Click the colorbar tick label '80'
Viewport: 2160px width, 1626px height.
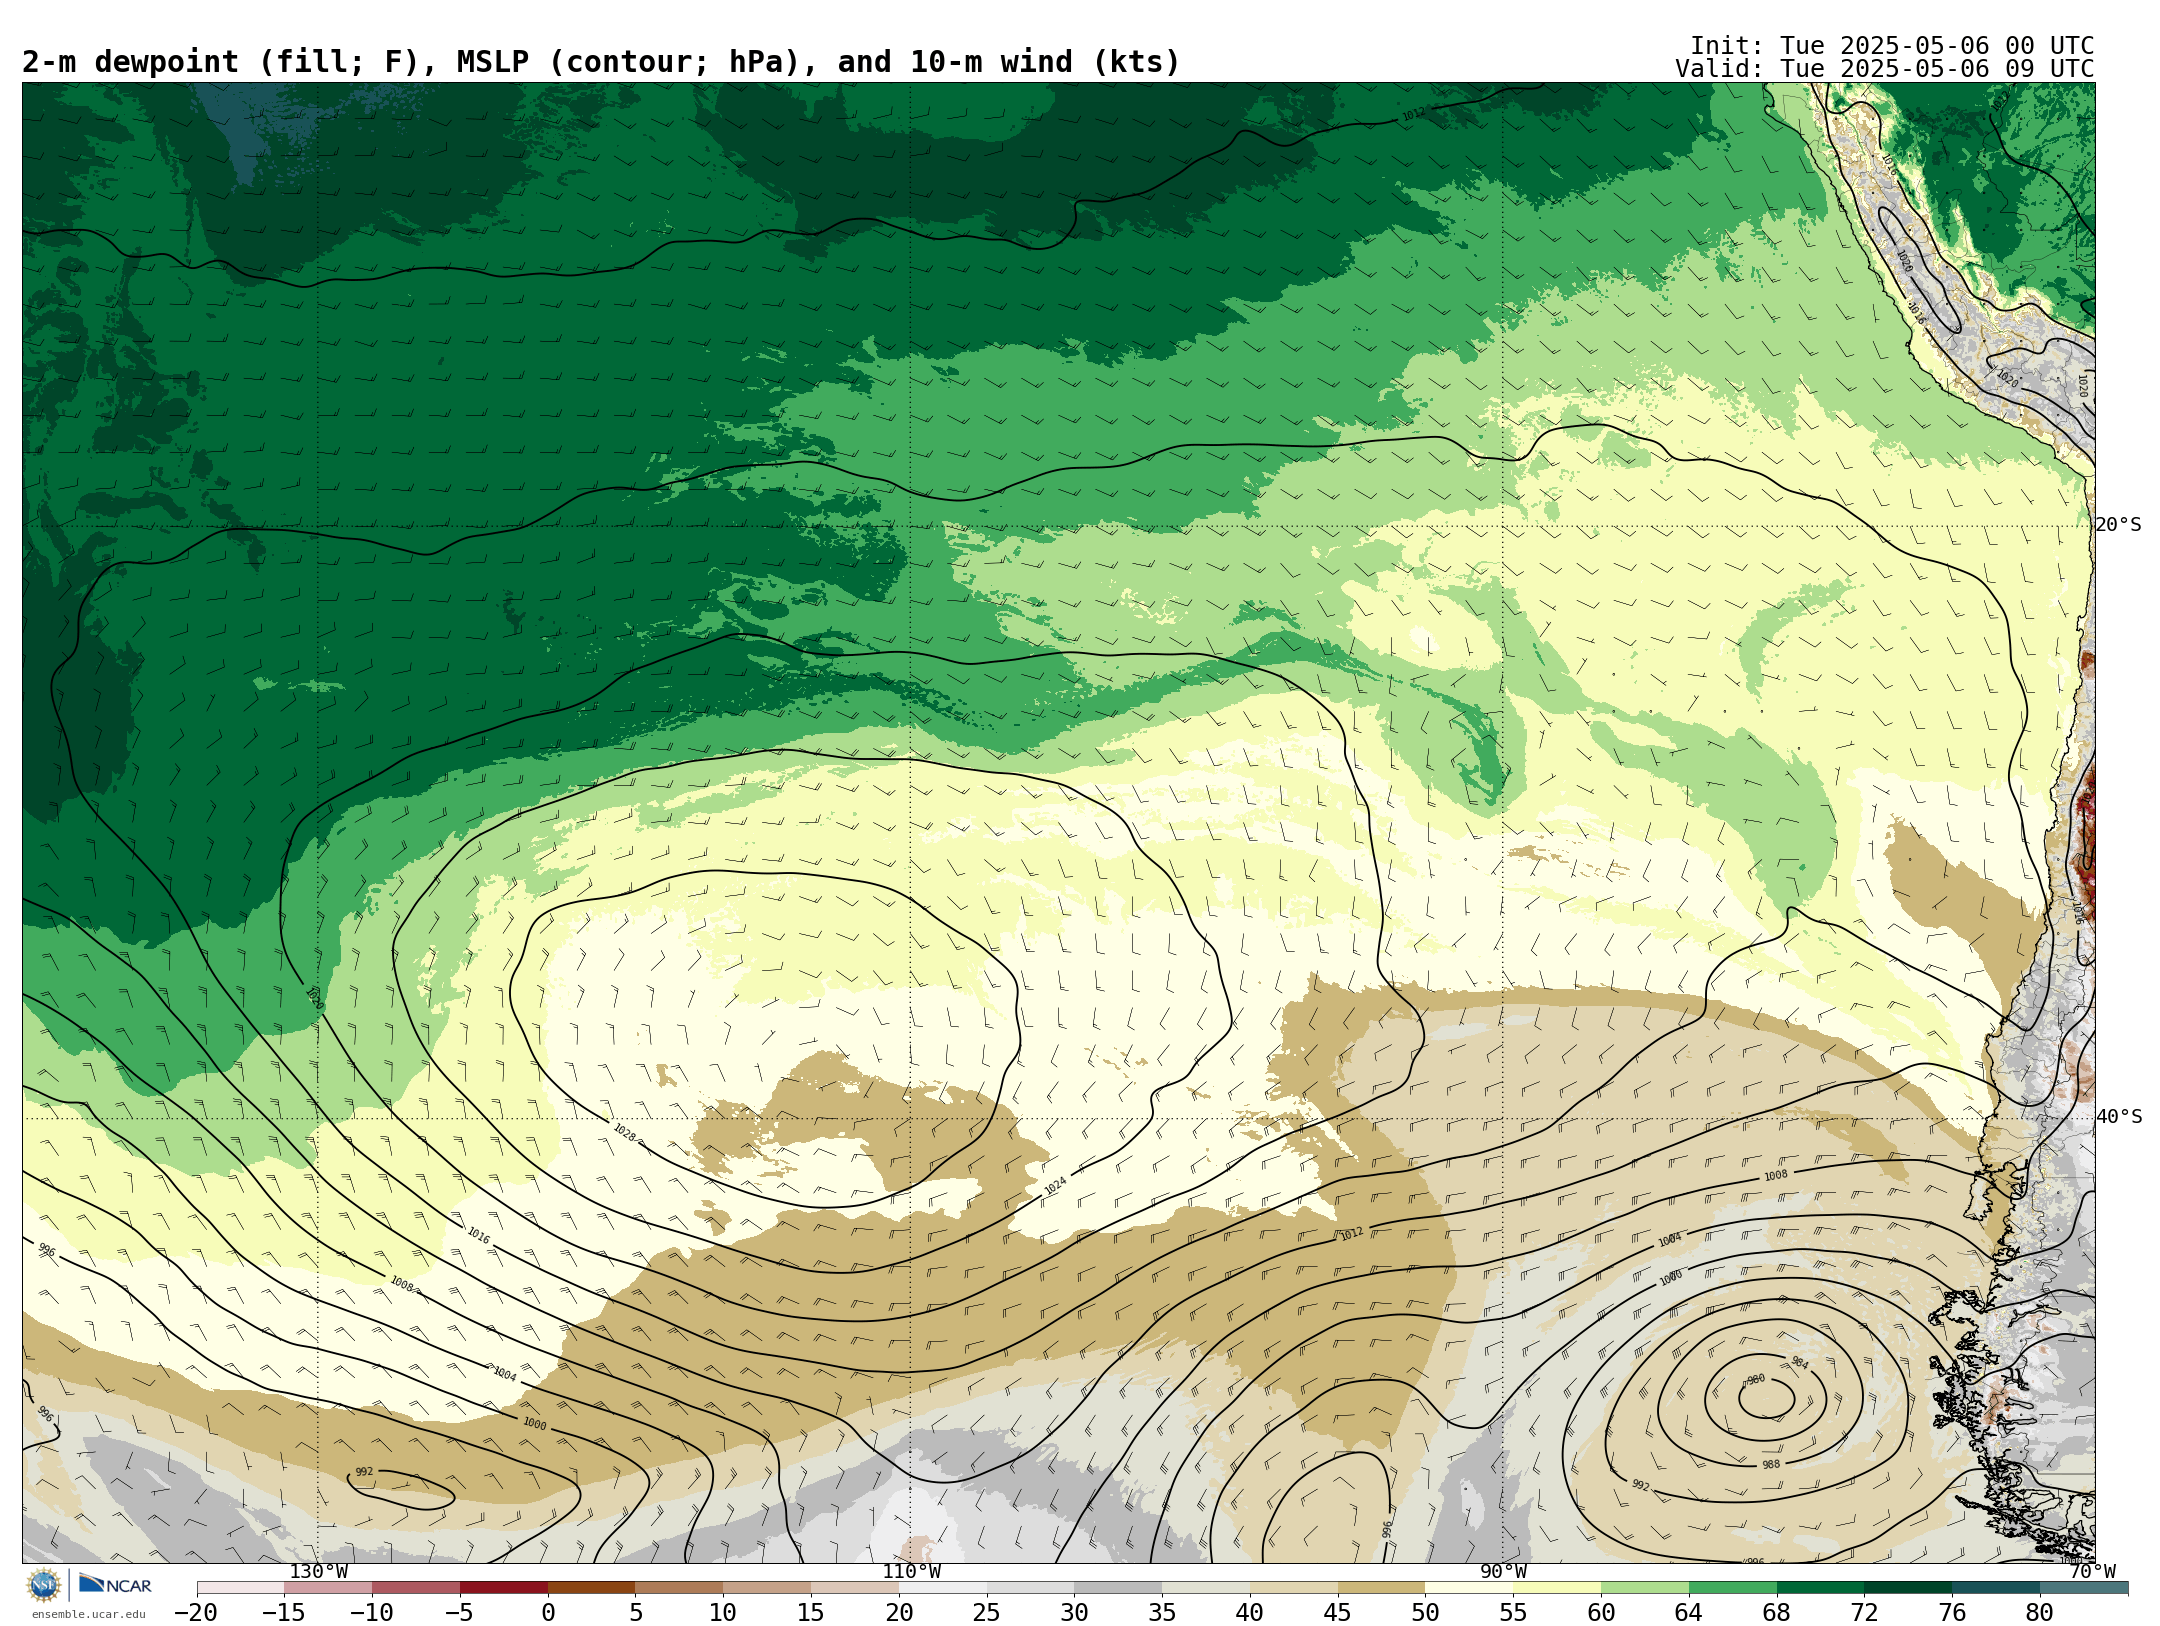point(2040,1612)
